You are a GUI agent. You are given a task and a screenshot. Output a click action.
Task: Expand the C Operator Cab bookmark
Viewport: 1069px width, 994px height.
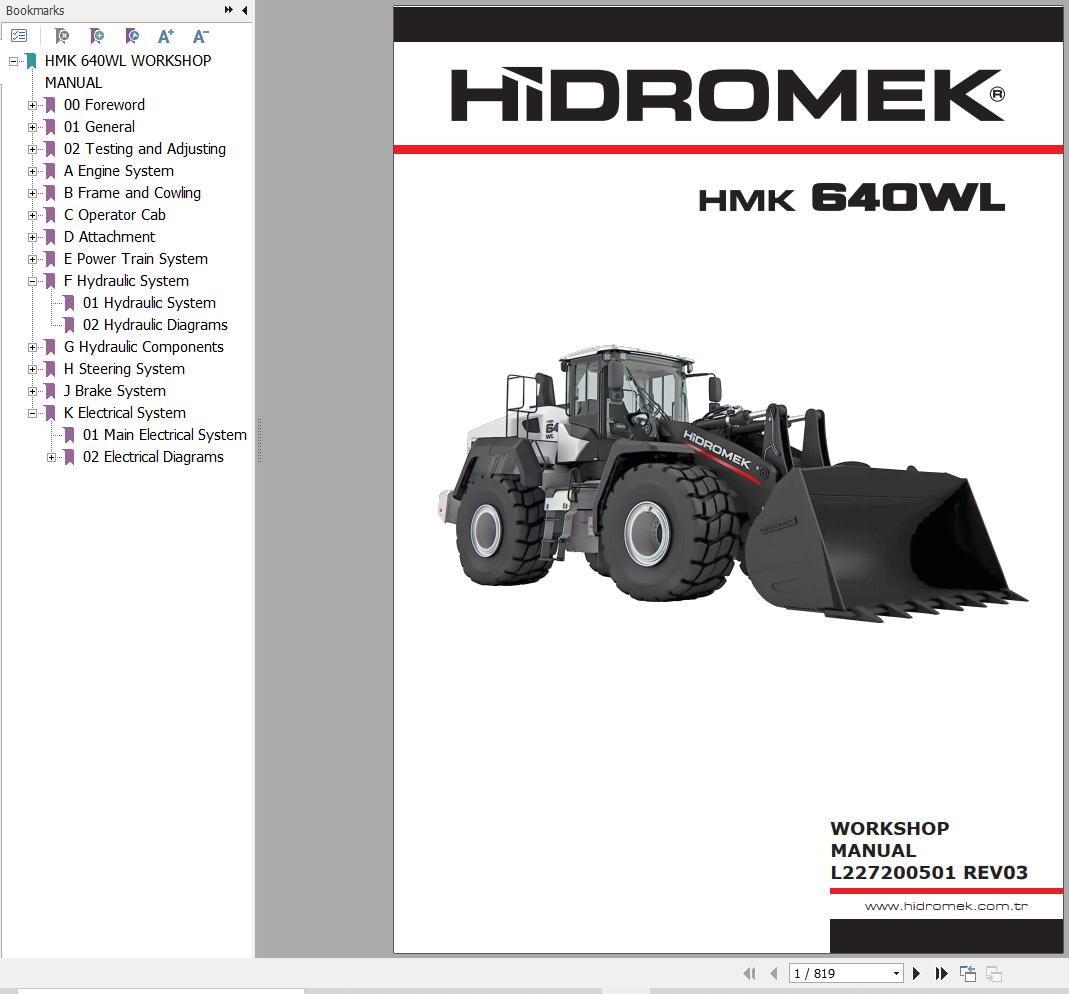(x=32, y=215)
